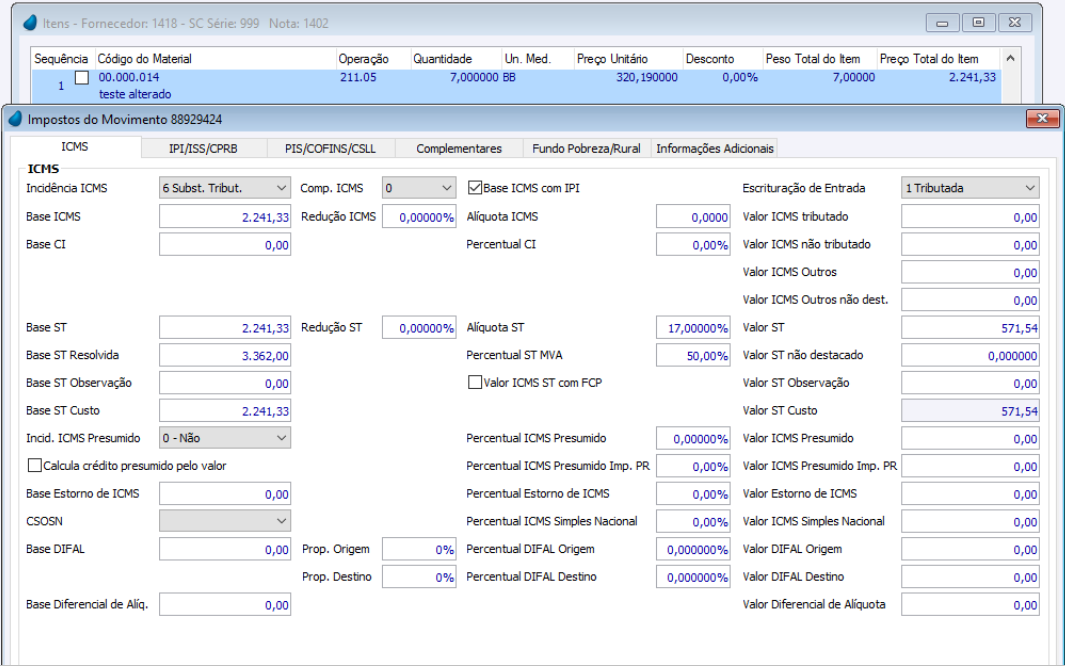Expand Incid. ICMS Presumido dropdown
1065x667 pixels.
(x=225, y=438)
